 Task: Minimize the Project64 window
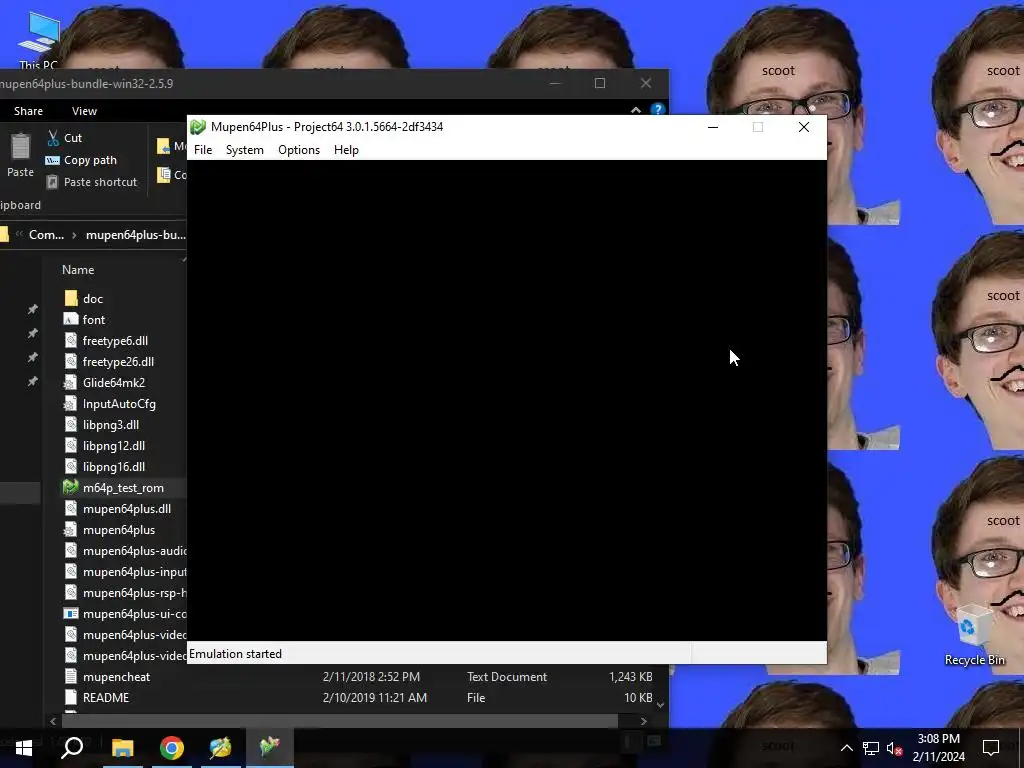[x=713, y=127]
